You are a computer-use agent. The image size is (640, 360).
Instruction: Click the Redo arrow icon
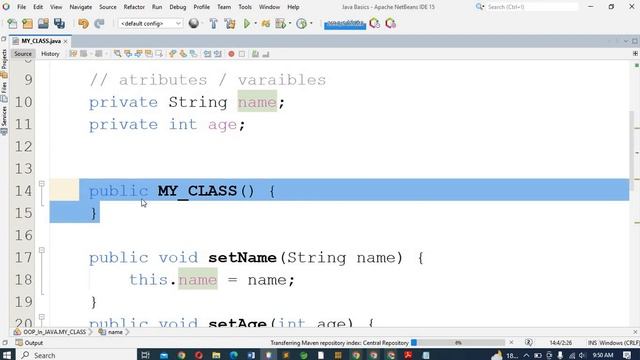(x=99, y=24)
